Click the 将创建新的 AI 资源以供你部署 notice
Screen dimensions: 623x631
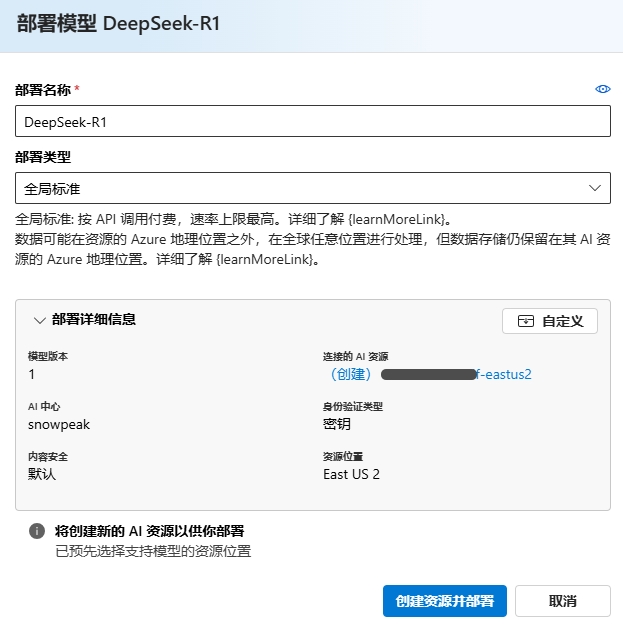[x=149, y=531]
